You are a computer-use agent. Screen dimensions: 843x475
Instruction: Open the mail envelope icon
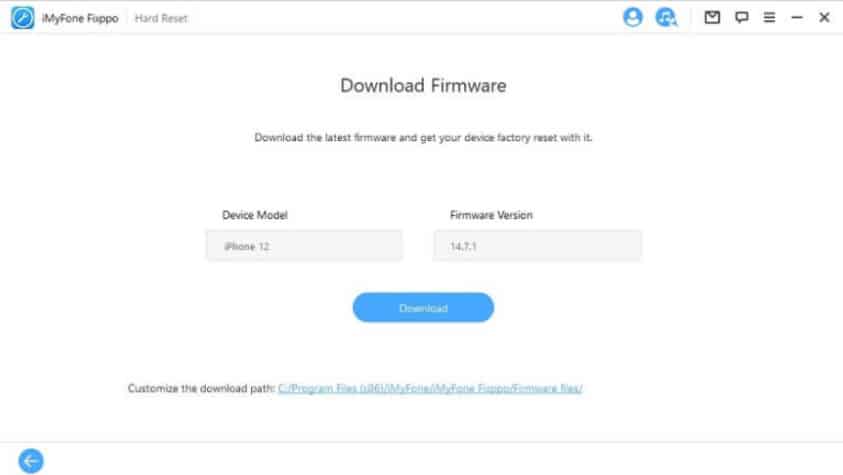pyautogui.click(x=712, y=17)
